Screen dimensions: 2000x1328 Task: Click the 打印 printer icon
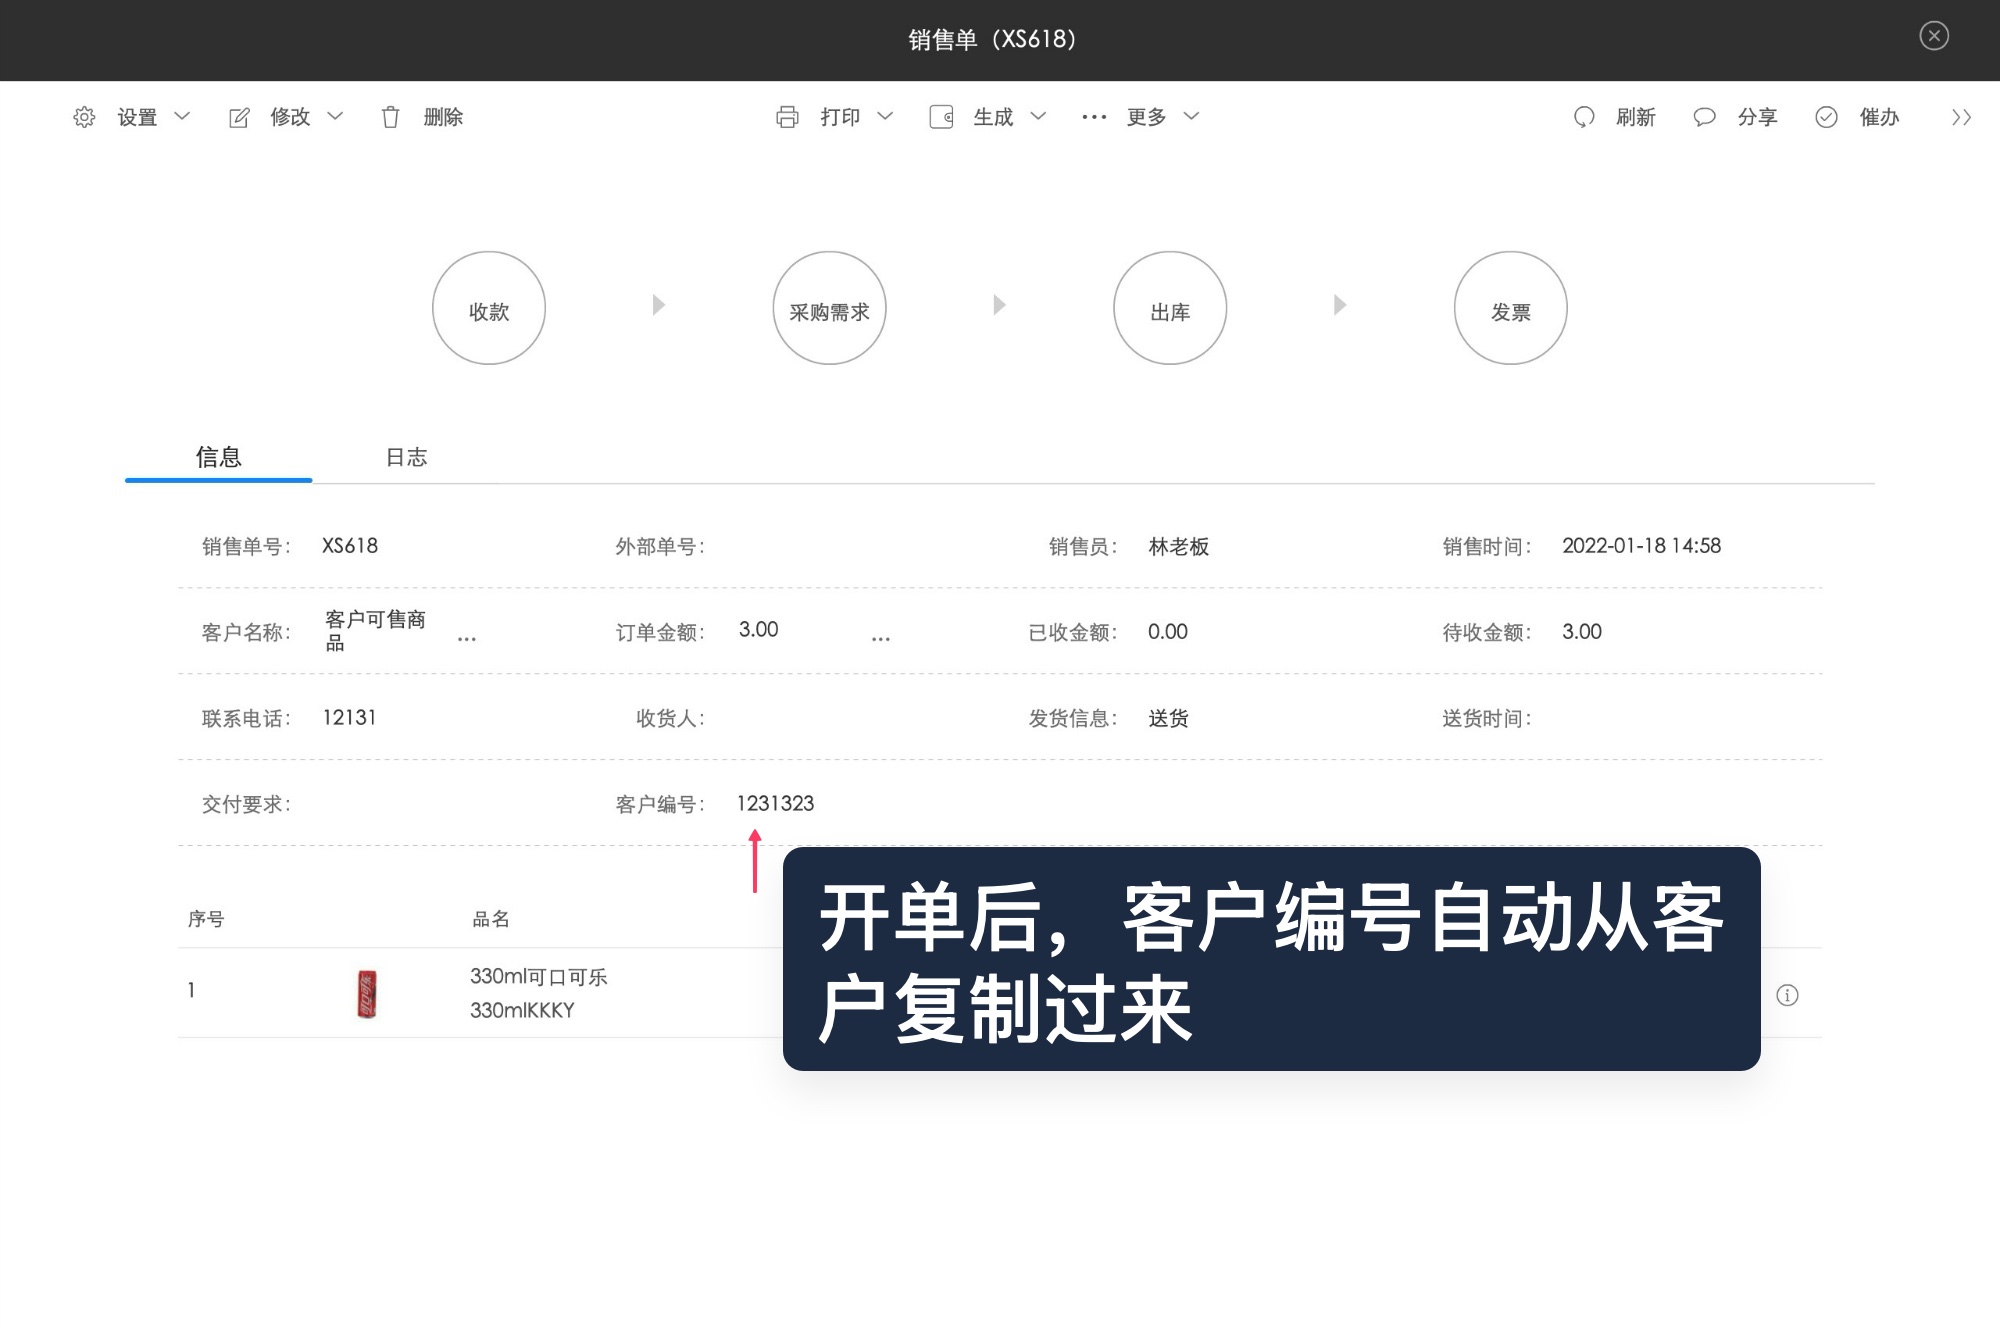789,117
